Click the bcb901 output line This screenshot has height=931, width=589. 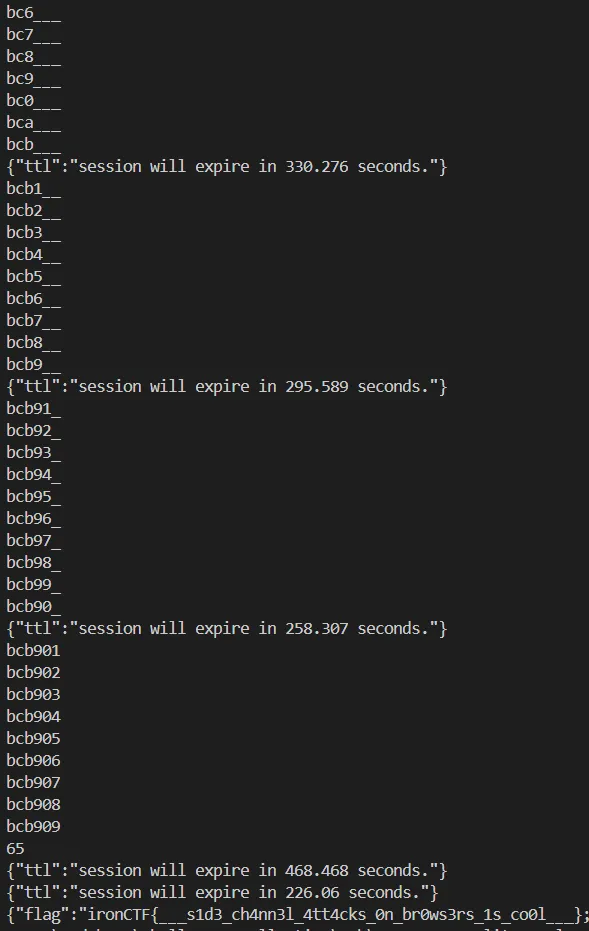point(33,651)
